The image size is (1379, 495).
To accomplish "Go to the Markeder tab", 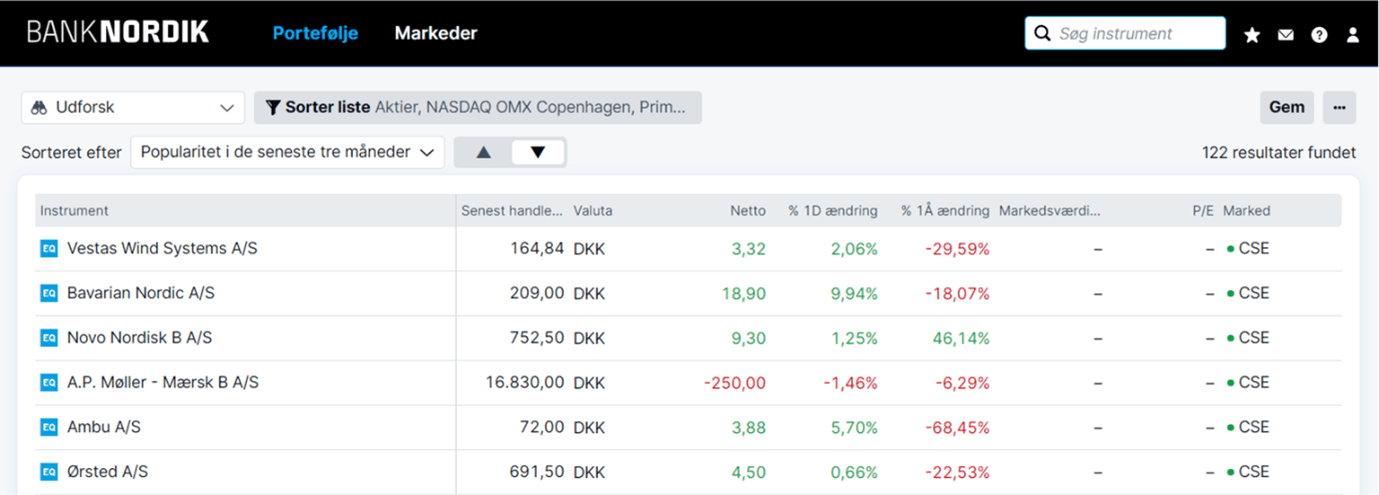I will pyautogui.click(x=436, y=33).
